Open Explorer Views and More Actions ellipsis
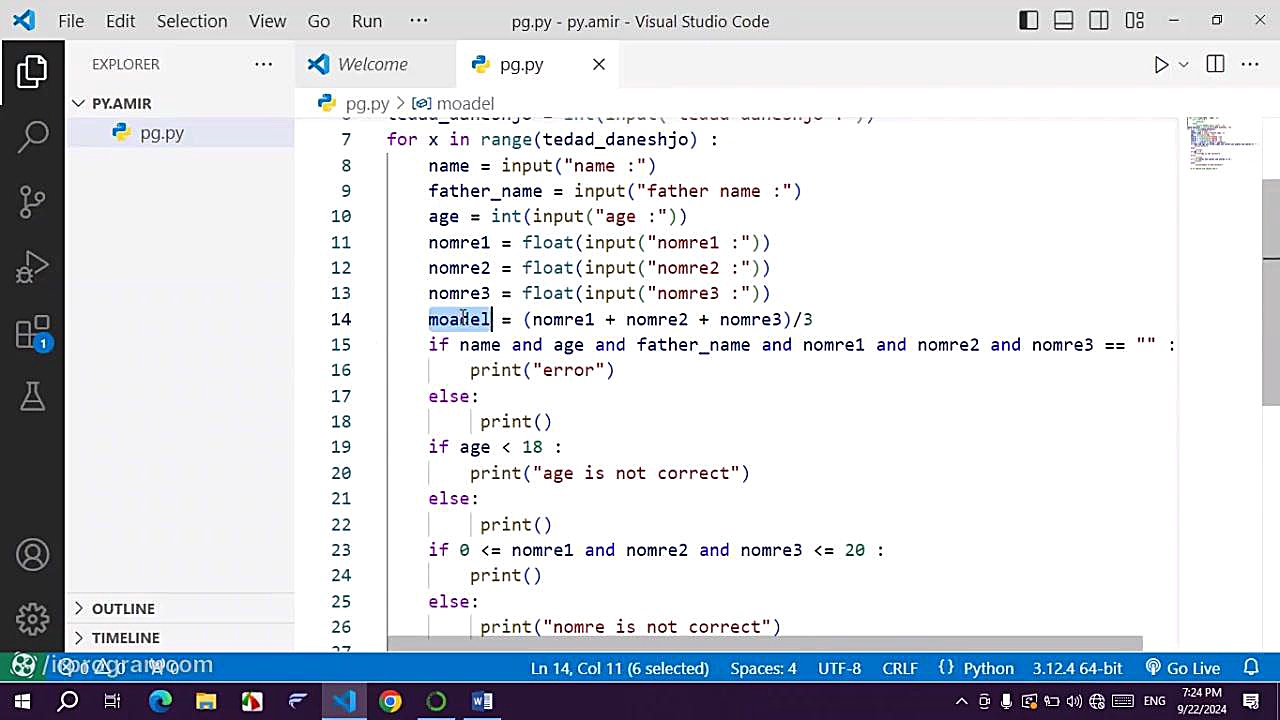1280x720 pixels. tap(263, 64)
